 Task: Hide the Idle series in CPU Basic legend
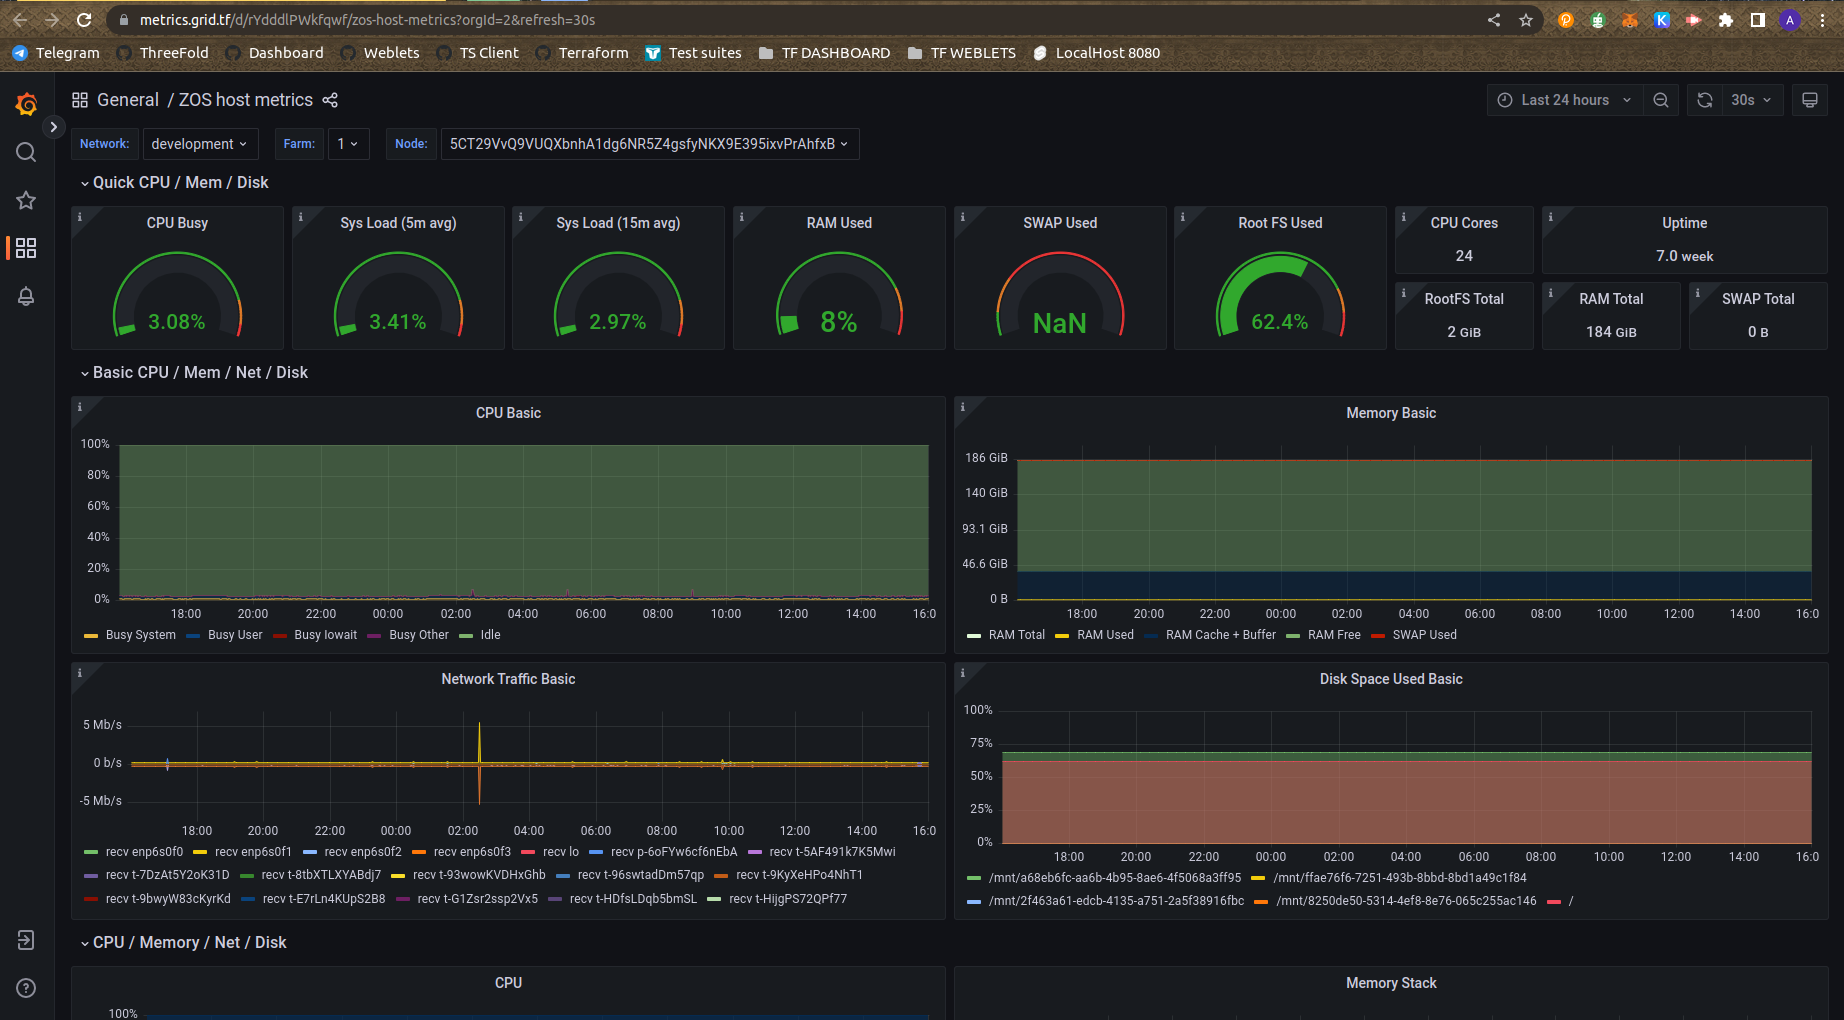click(489, 634)
